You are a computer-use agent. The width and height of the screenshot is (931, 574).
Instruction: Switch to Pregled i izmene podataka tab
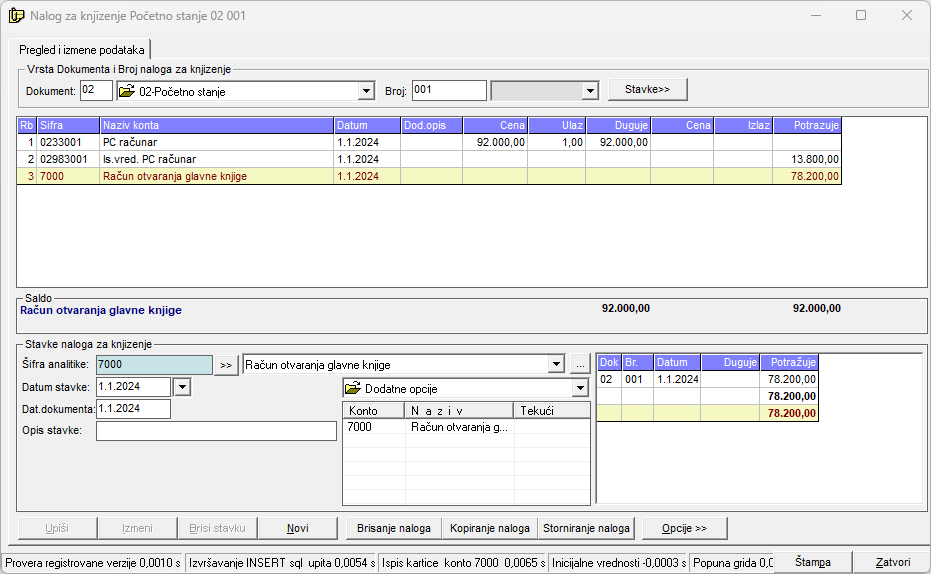point(82,49)
